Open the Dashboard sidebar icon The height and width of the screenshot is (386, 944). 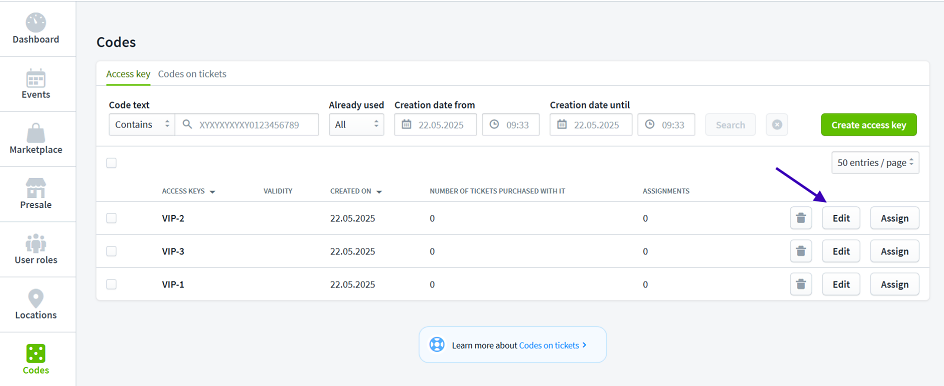click(36, 22)
